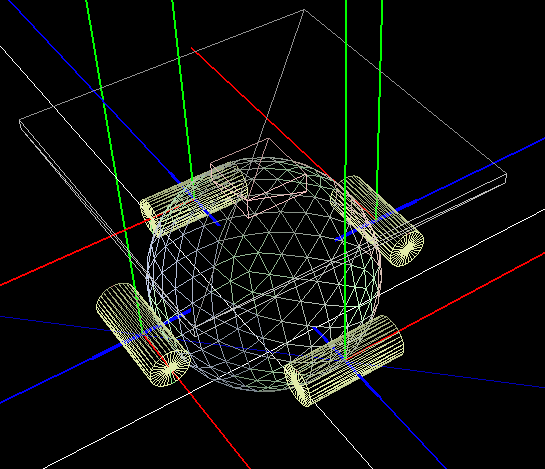Image resolution: width=545 pixels, height=469 pixels.
Task: Click the rear-right yellow wheel cylinder
Action: [377, 220]
